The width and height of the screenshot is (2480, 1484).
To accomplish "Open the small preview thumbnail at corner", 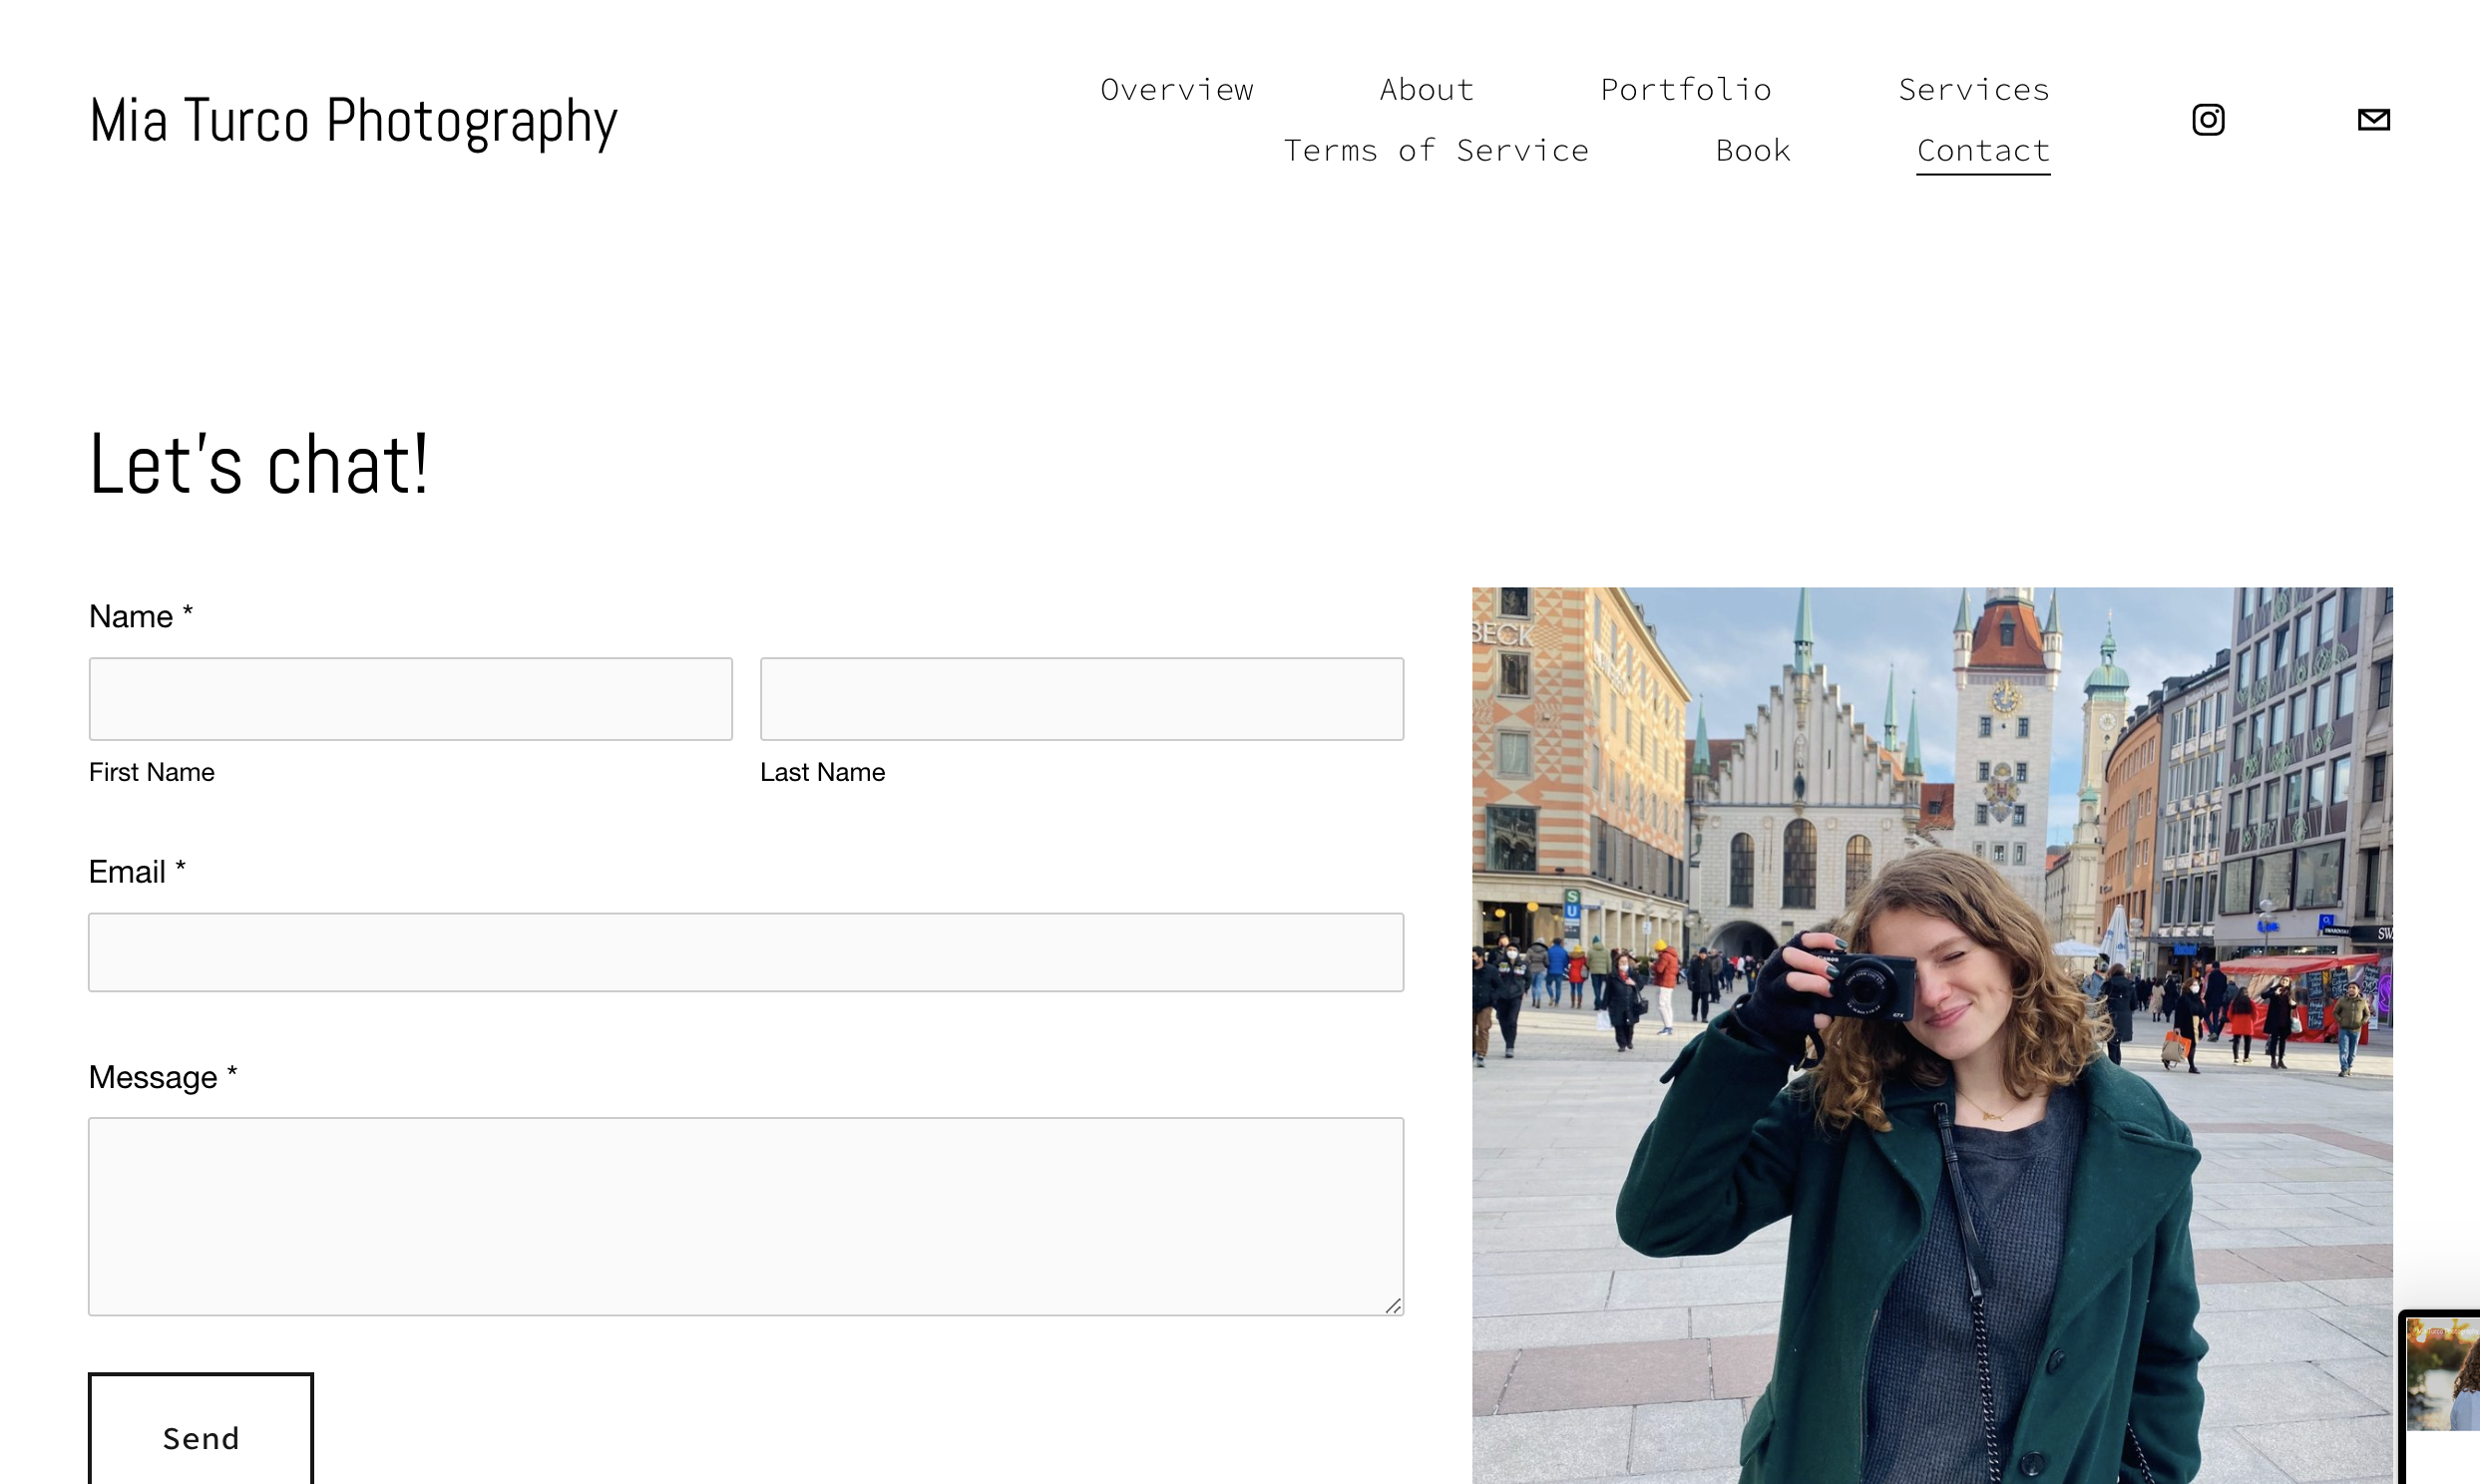I will [2442, 1375].
